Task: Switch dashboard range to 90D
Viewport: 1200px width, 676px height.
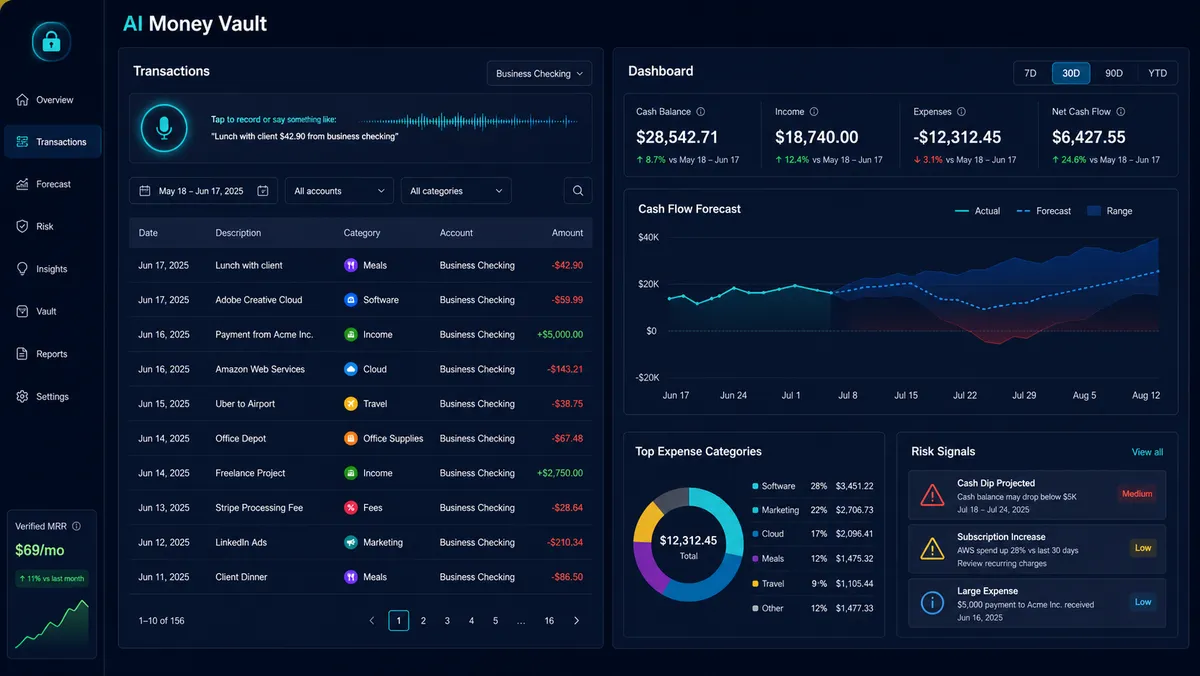Action: tap(1114, 73)
